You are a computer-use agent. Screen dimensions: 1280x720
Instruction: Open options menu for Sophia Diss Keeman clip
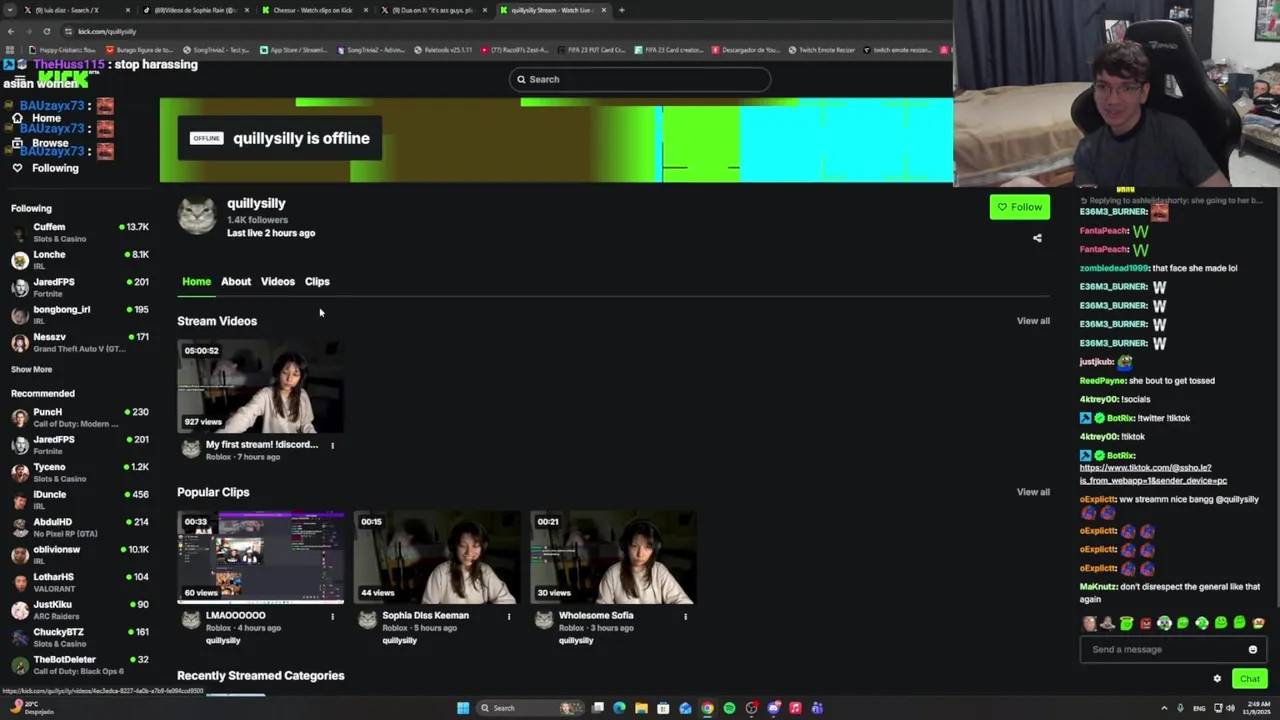pyautogui.click(x=508, y=617)
